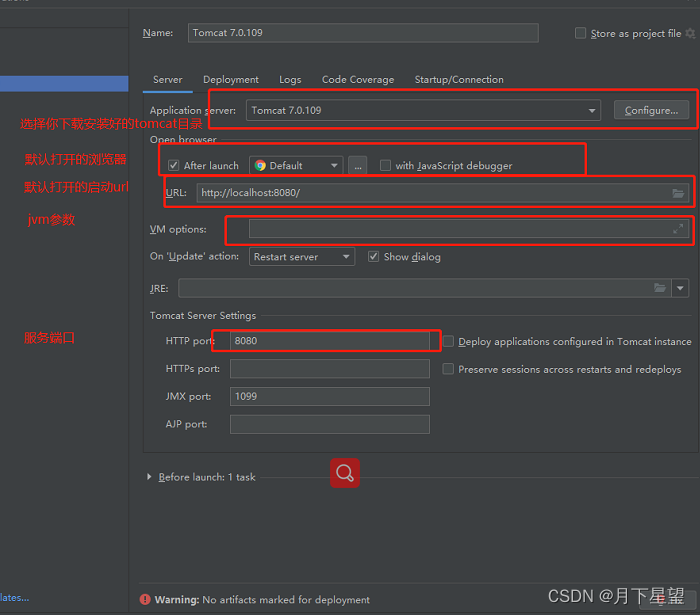Open the Default browser dropdown
700x615 pixels.
pos(296,166)
